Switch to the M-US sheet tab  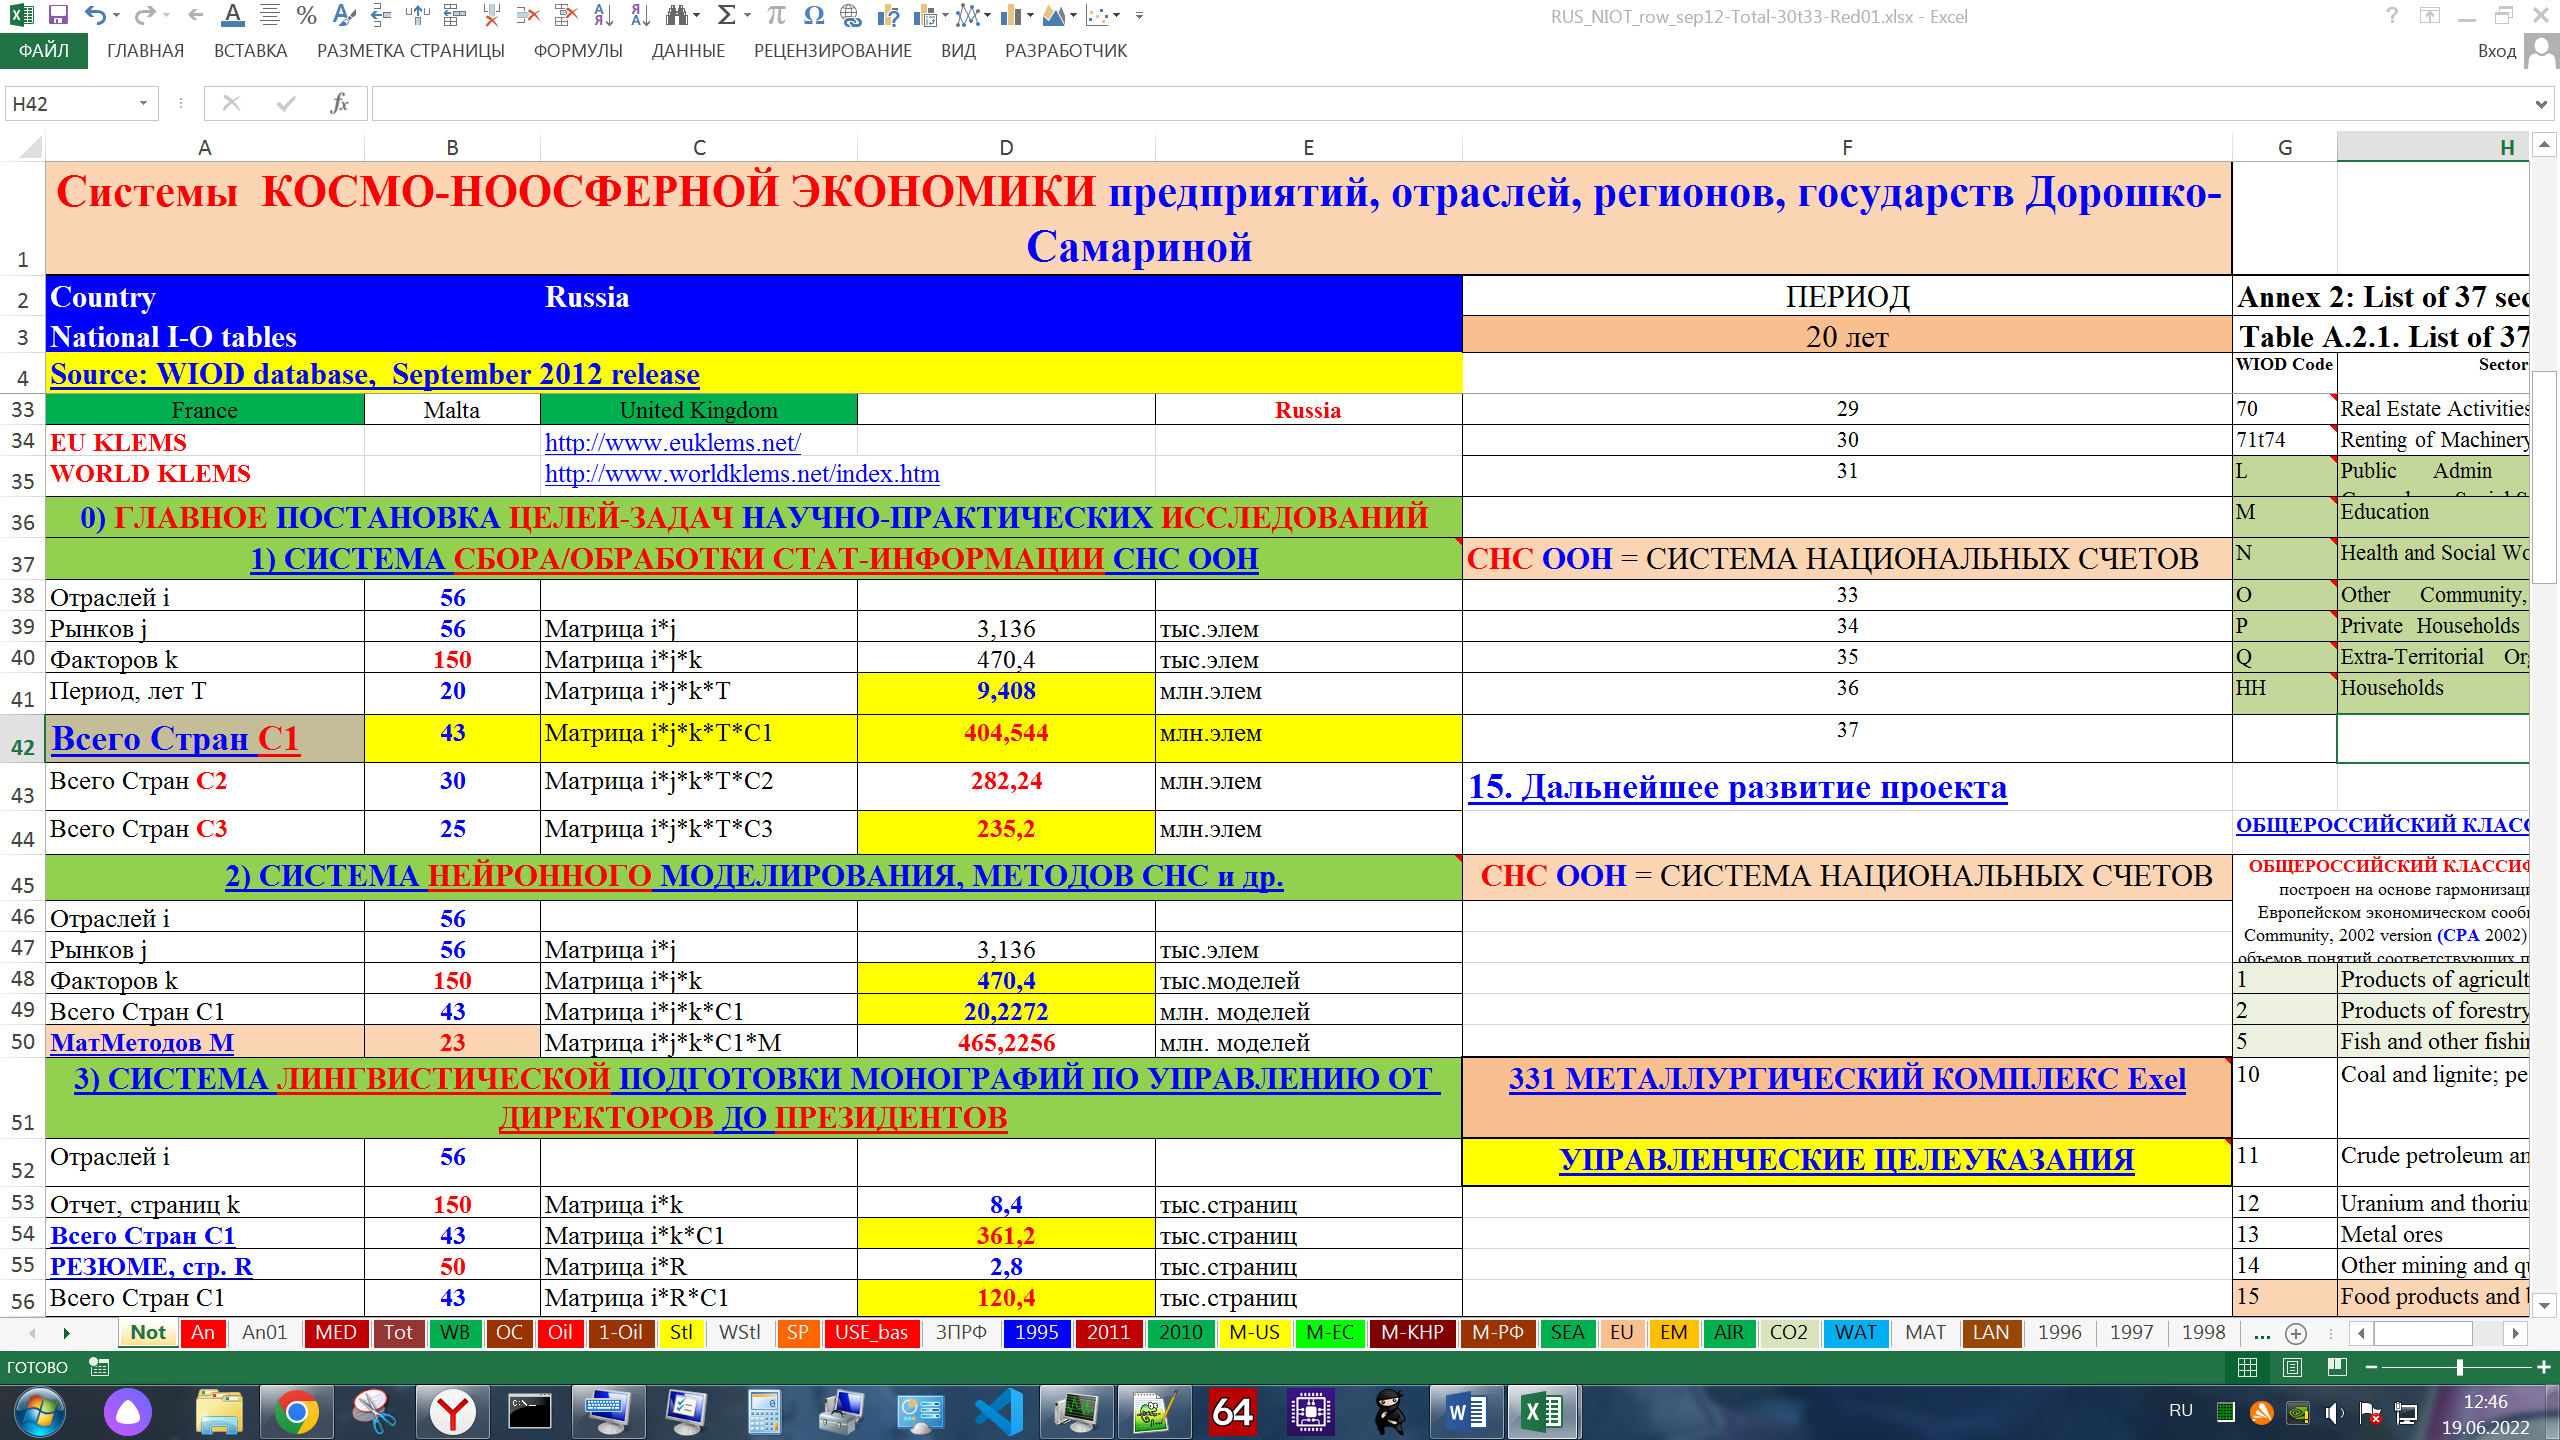click(x=1253, y=1333)
